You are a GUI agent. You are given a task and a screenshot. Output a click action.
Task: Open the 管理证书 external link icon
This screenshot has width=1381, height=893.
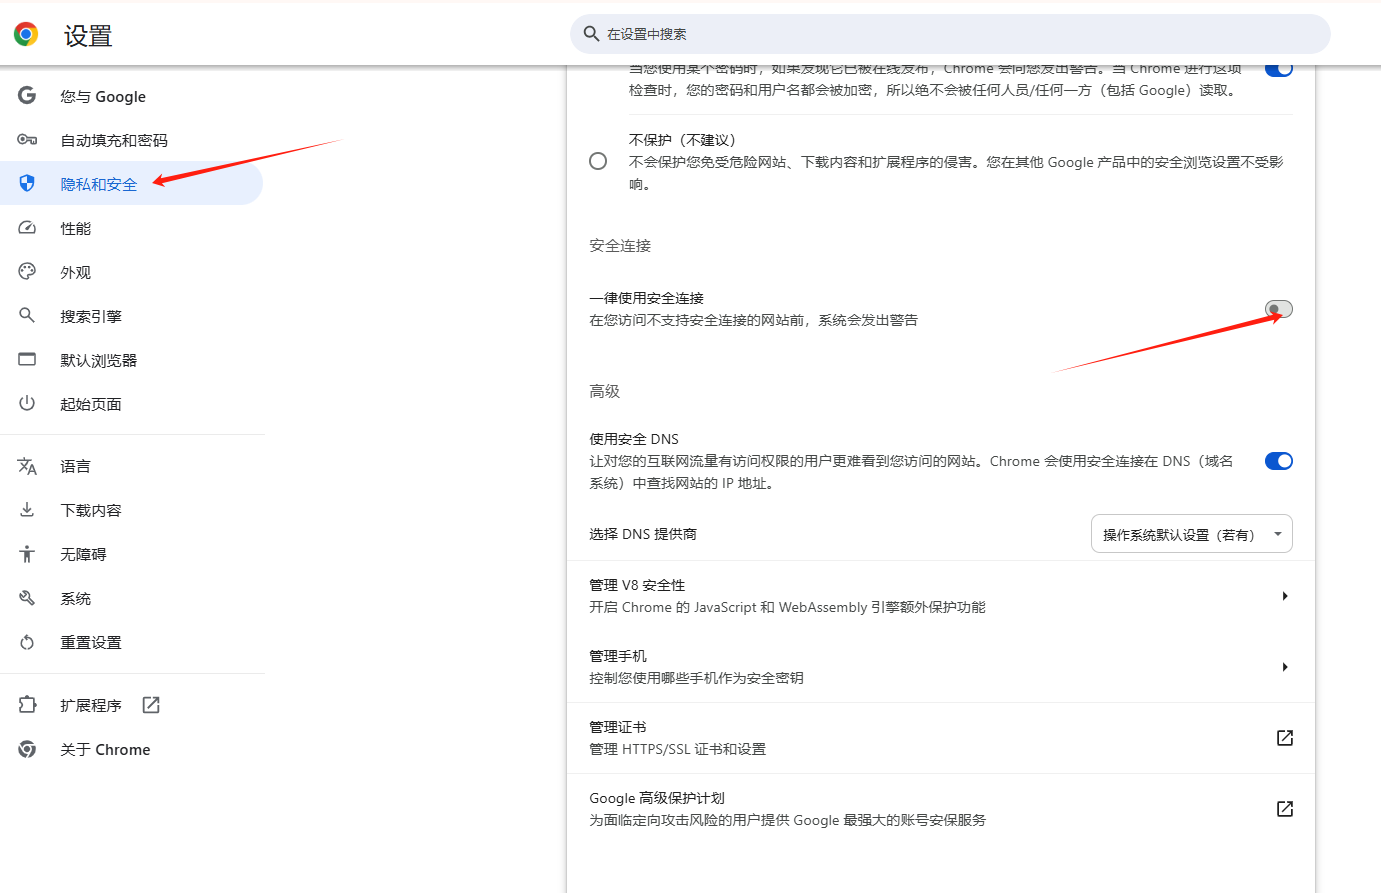[1285, 738]
